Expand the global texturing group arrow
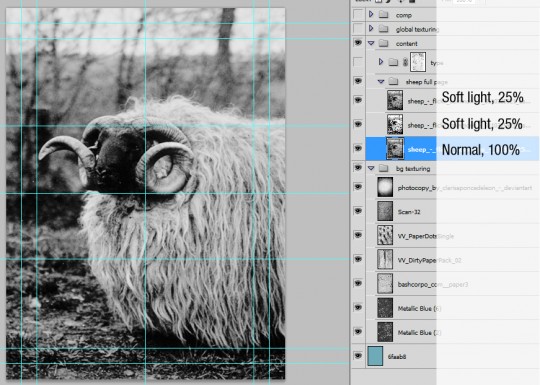540x385 pixels. point(371,28)
